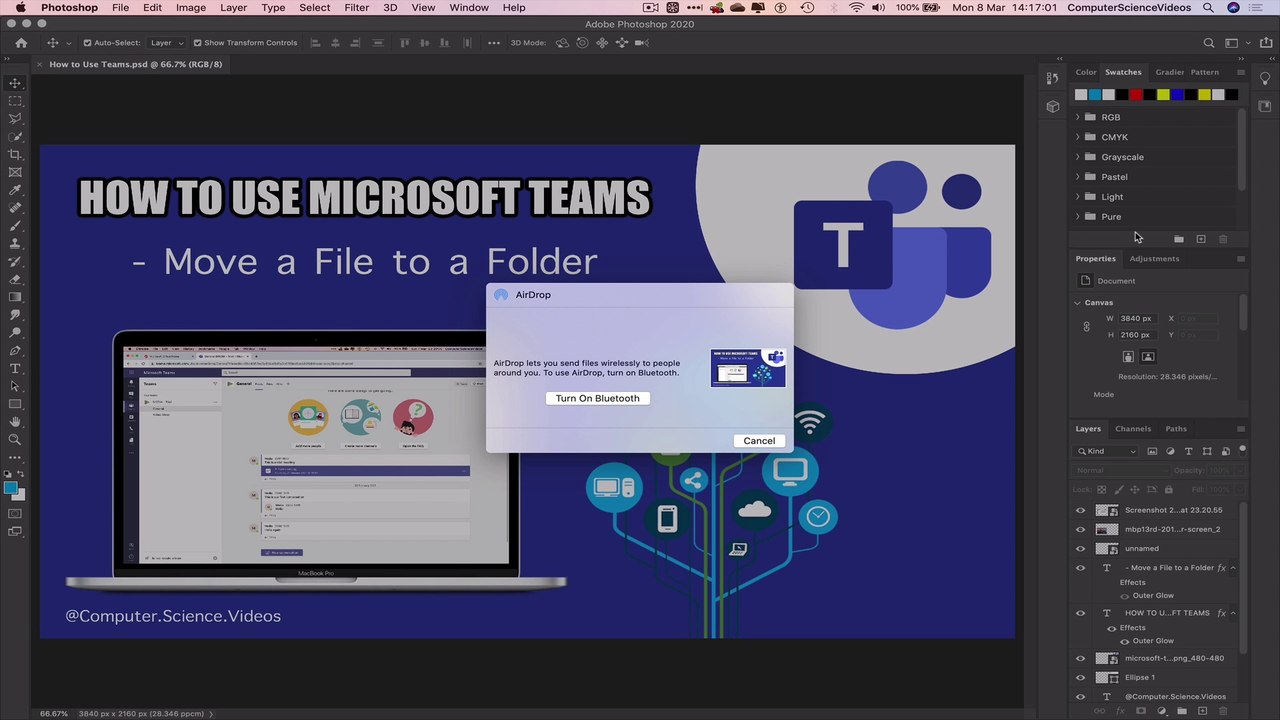Open the Filter menu
Image resolution: width=1280 pixels, height=720 pixels.
pyautogui.click(x=357, y=7)
